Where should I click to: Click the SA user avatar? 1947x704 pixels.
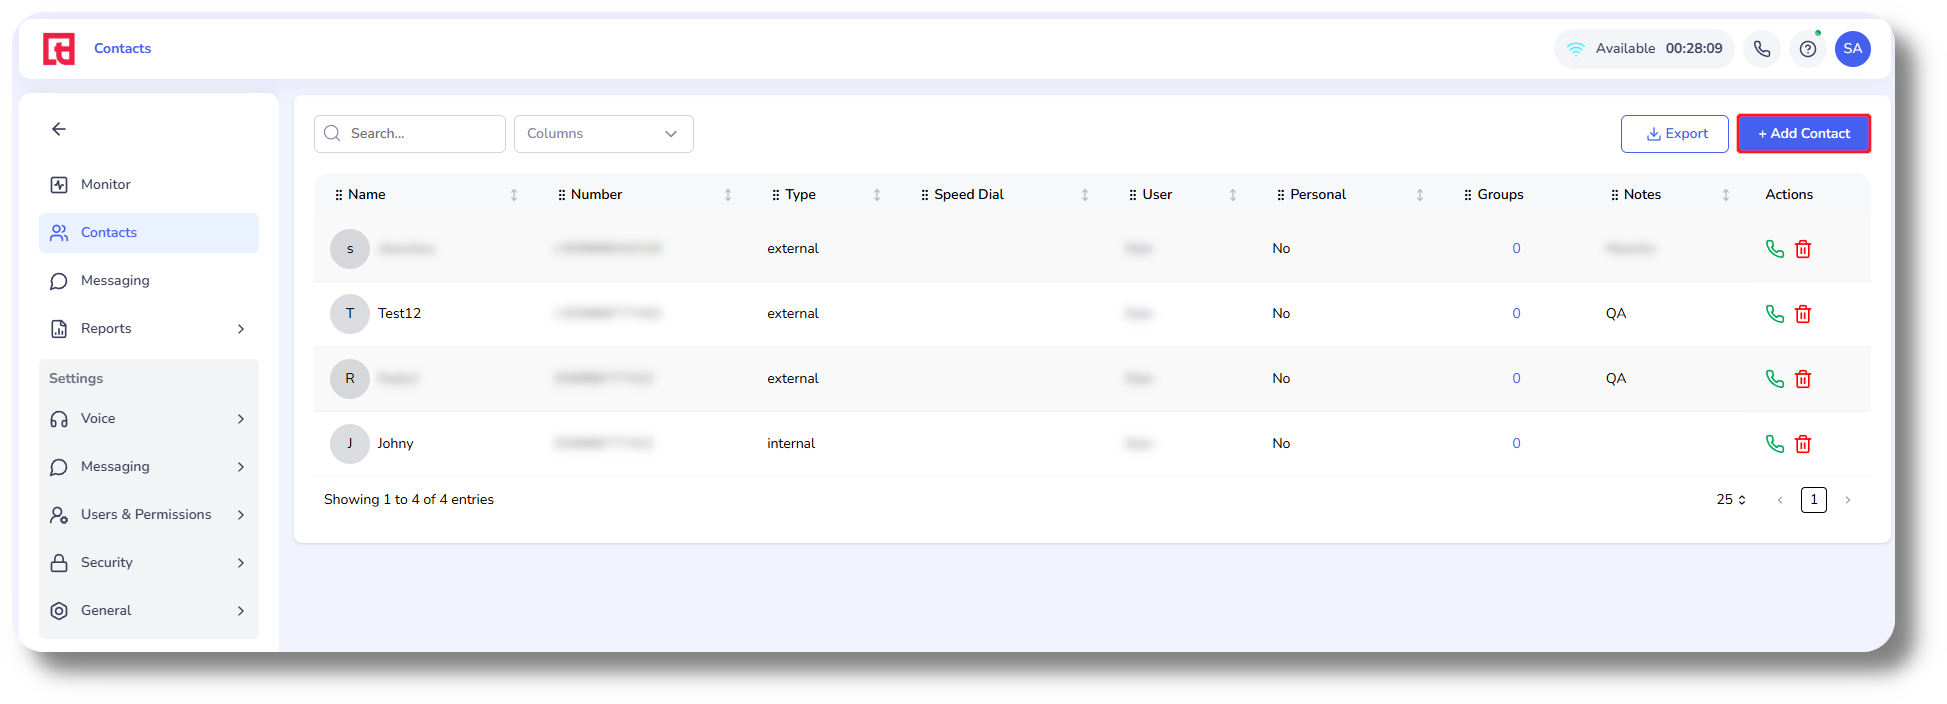point(1852,49)
